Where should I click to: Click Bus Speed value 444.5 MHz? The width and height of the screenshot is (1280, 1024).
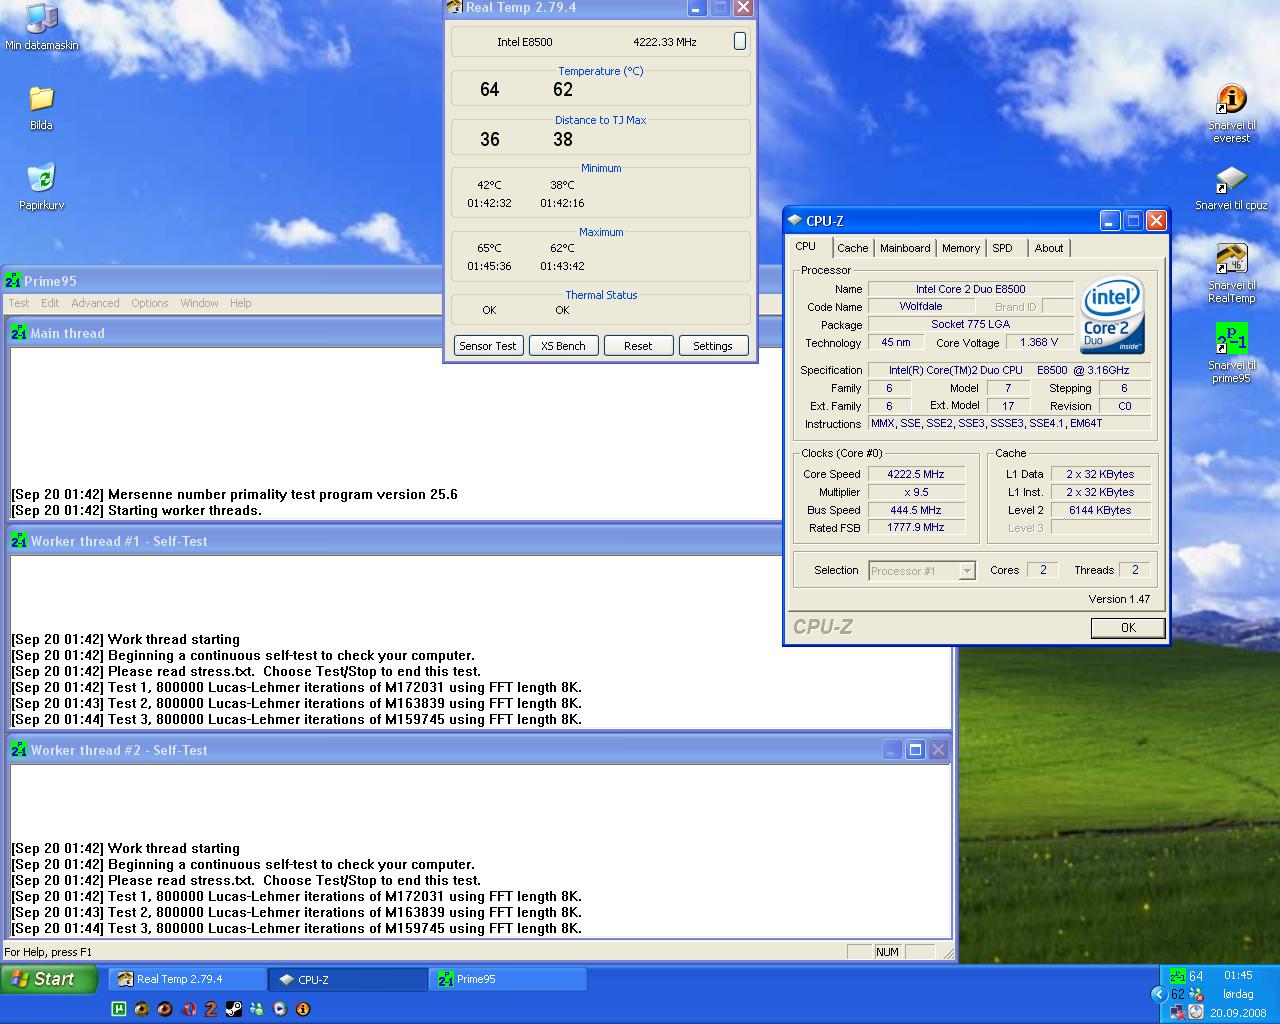pos(916,510)
